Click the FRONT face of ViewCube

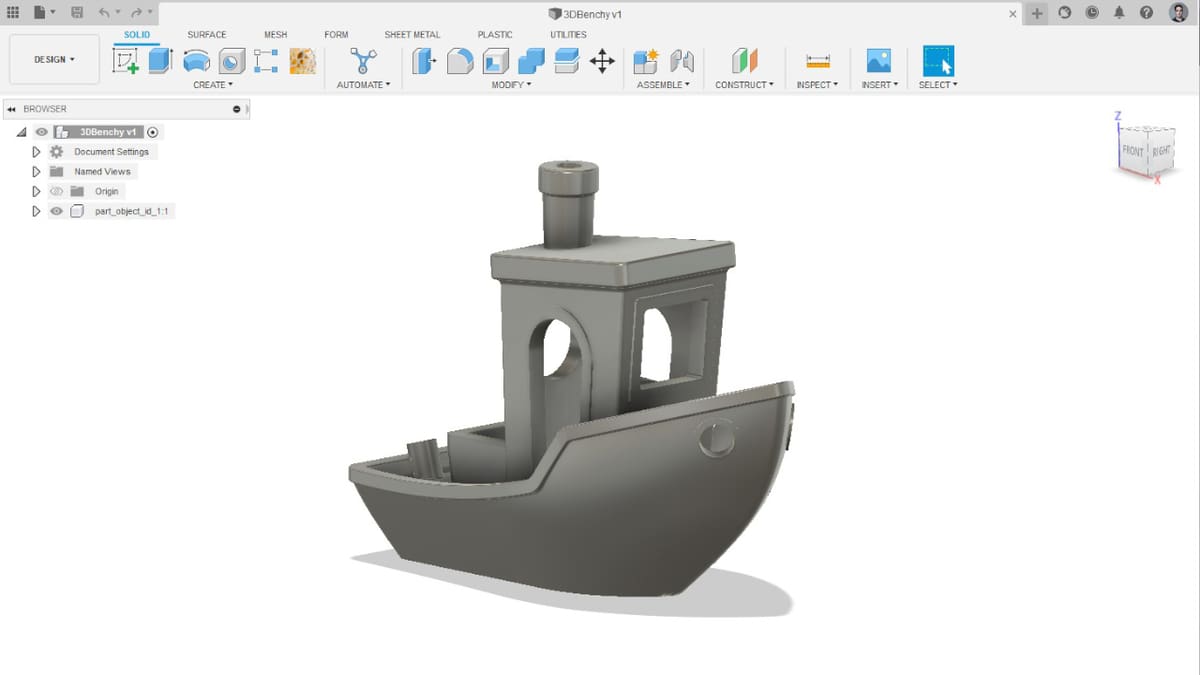(x=1133, y=151)
